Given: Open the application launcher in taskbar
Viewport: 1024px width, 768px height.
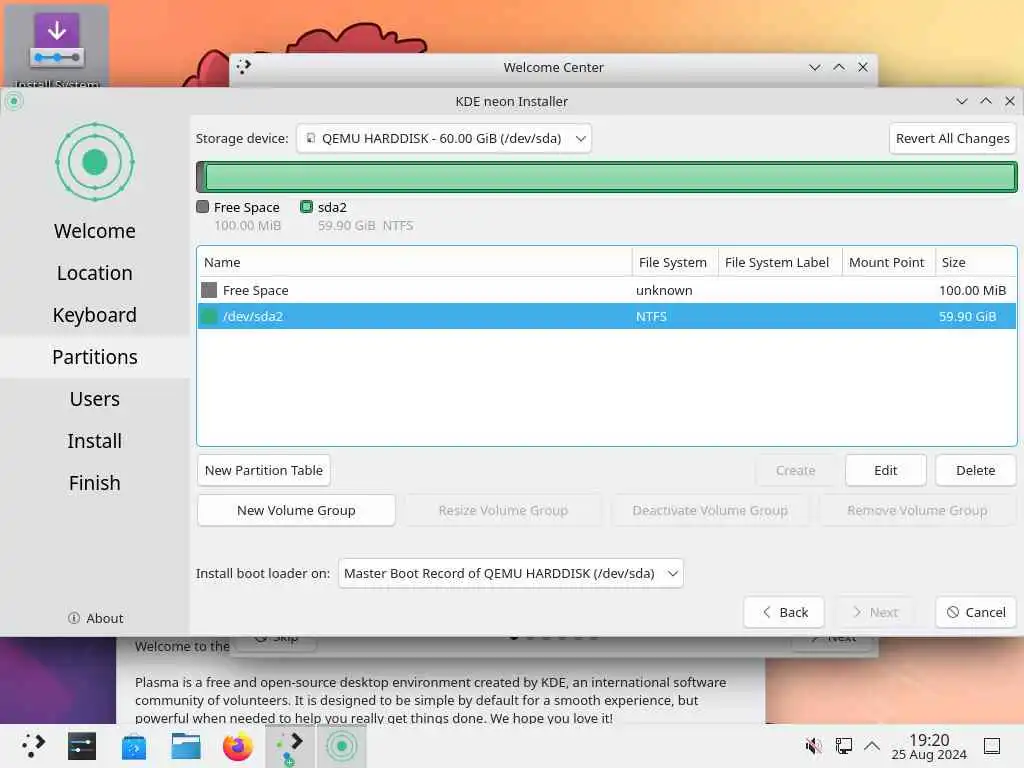Looking at the screenshot, I should point(32,746).
